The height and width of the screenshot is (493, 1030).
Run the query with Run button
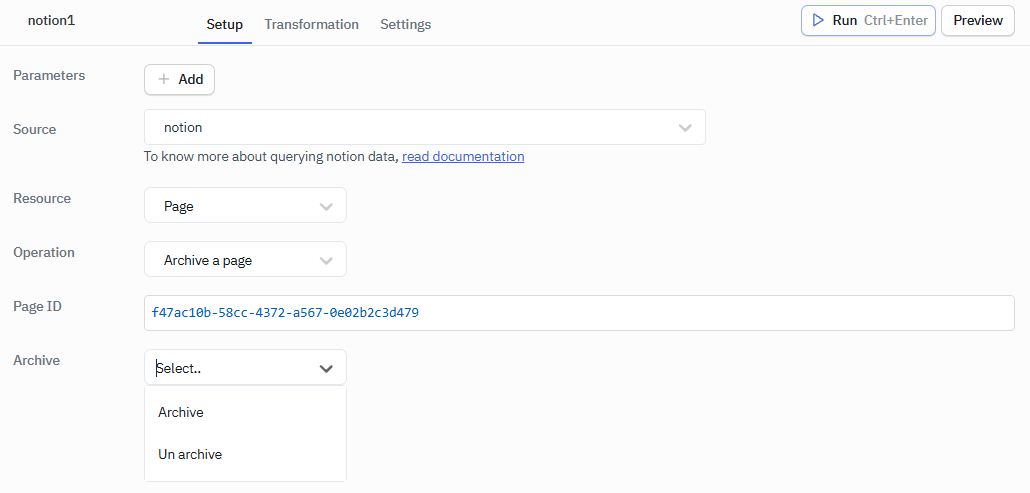point(867,20)
